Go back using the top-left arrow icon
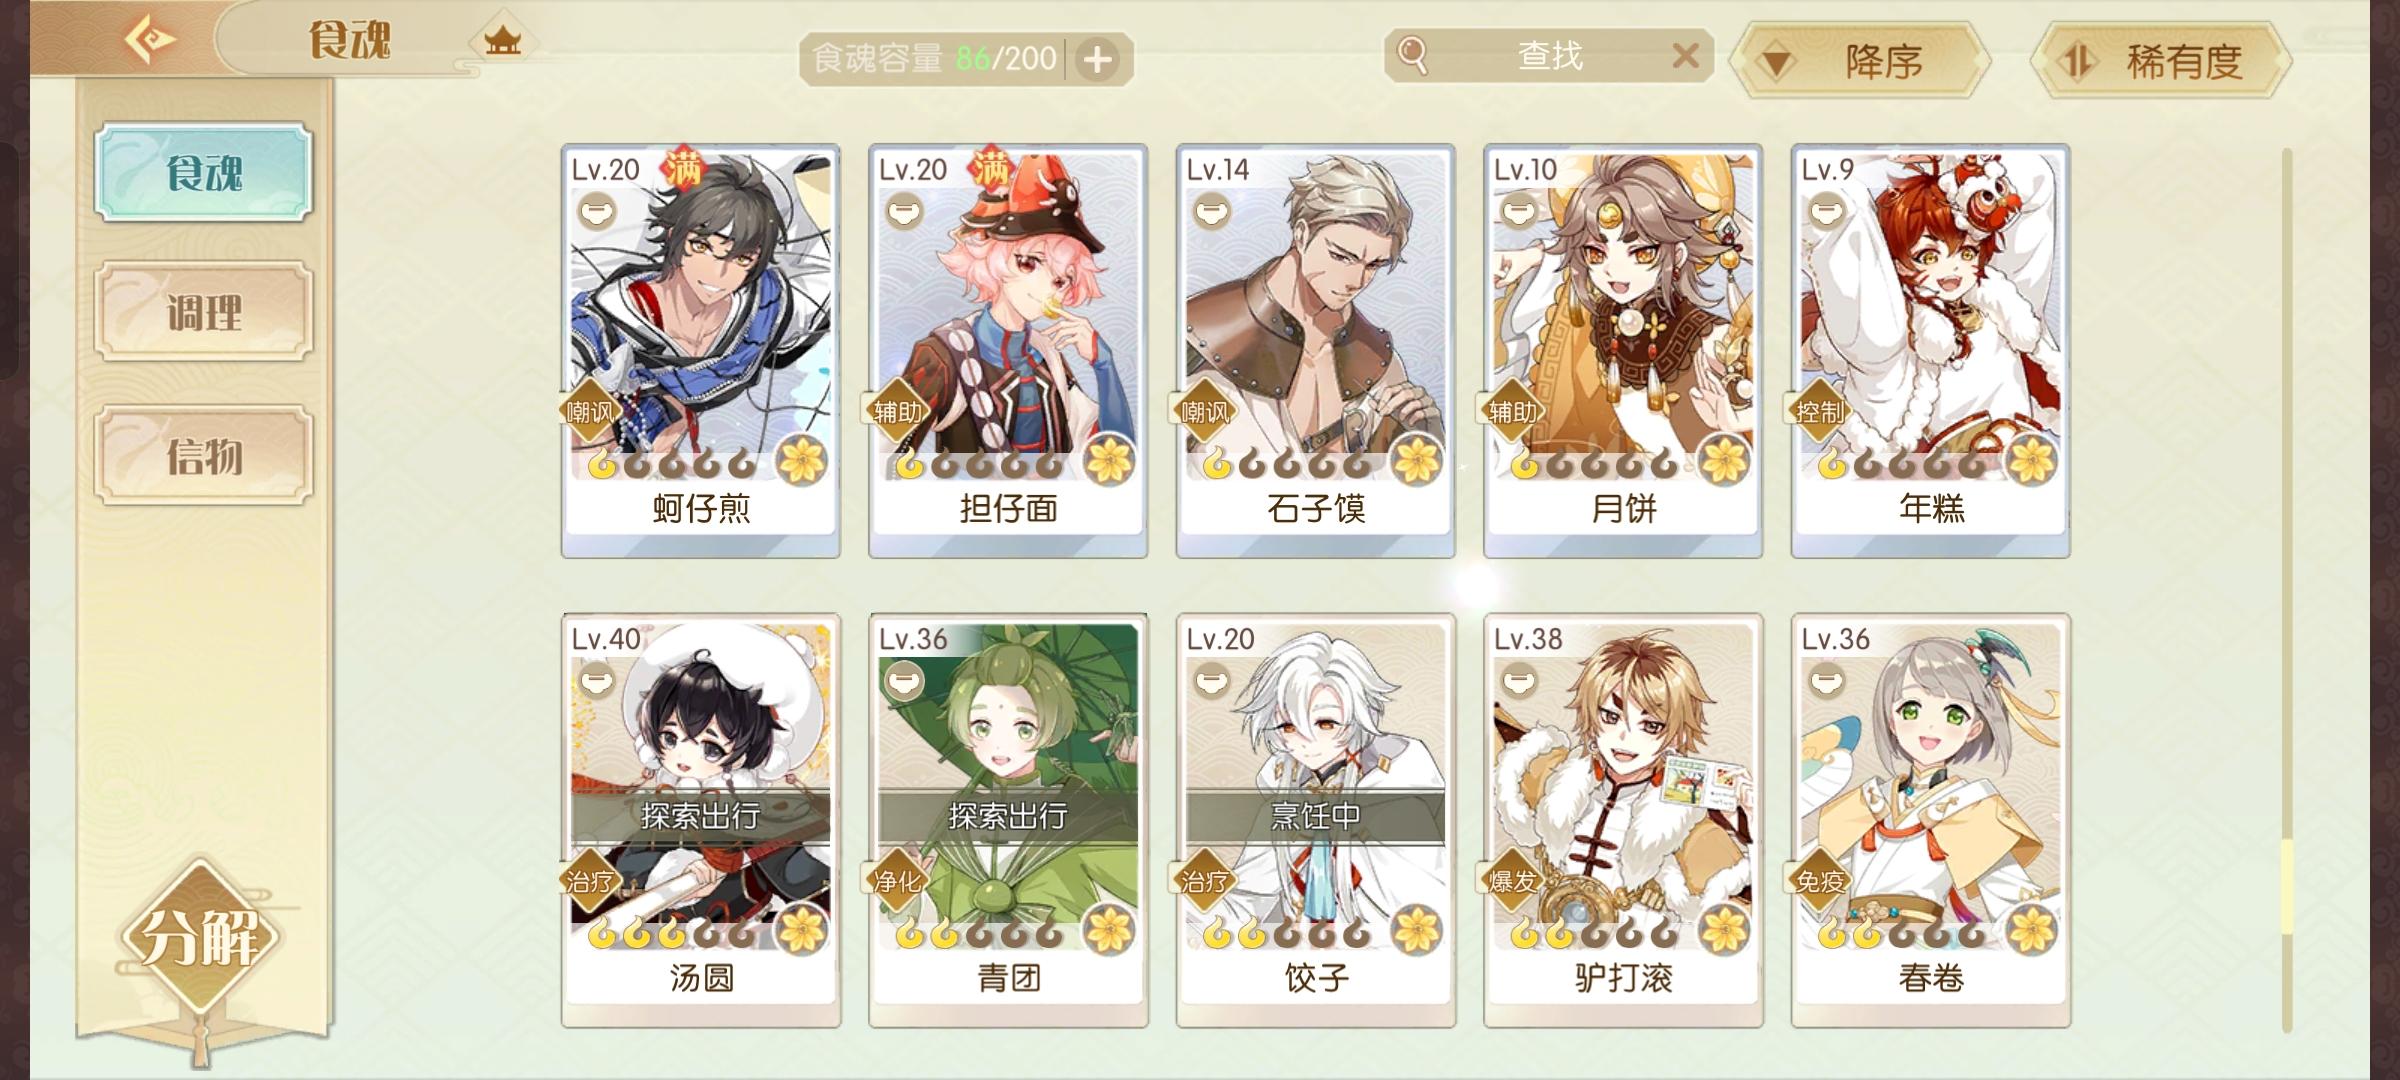The height and width of the screenshot is (1080, 2400). click(150, 40)
